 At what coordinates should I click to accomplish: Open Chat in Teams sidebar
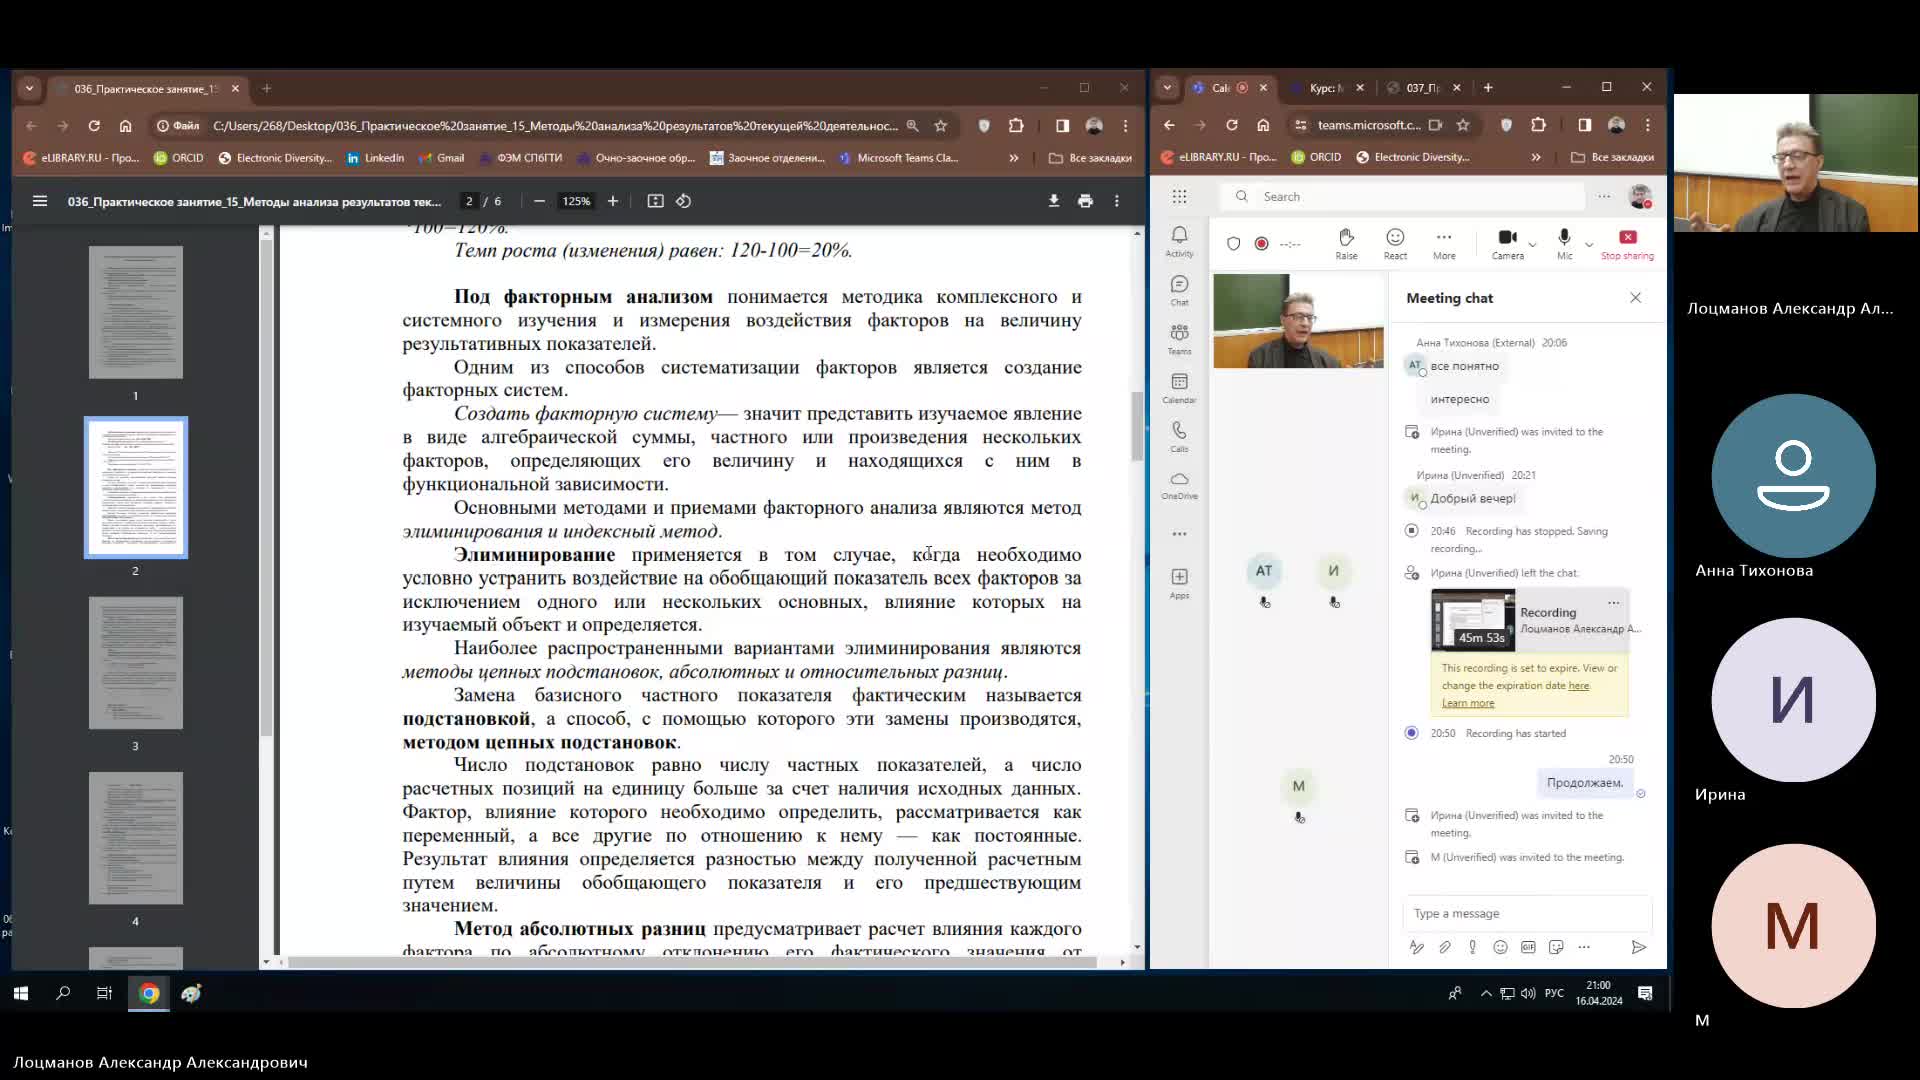(x=1180, y=290)
